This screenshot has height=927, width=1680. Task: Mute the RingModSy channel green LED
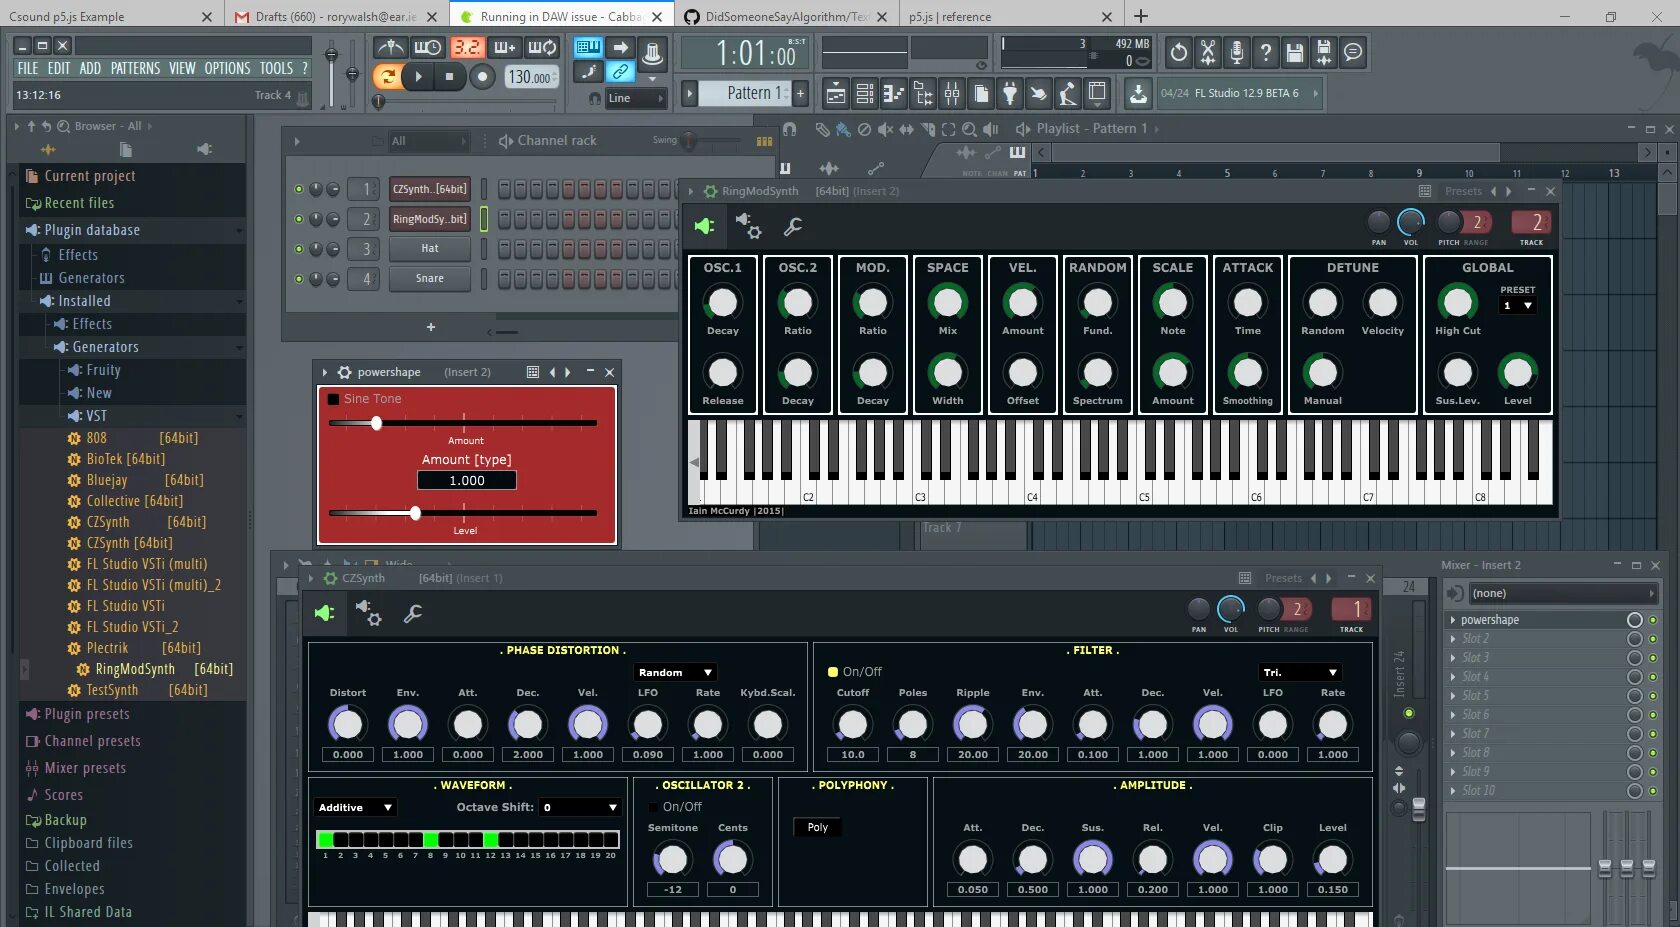[x=298, y=219]
